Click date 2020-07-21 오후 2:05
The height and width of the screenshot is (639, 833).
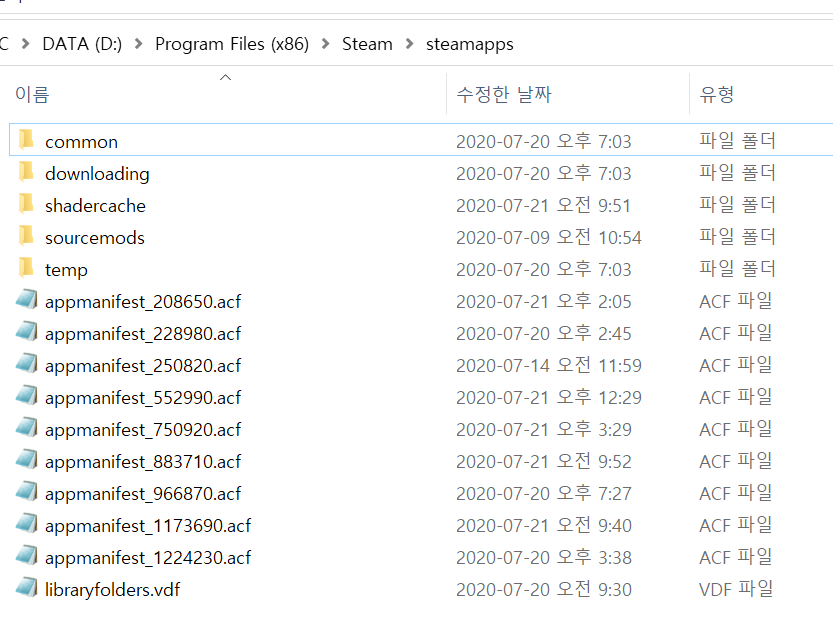coord(544,302)
